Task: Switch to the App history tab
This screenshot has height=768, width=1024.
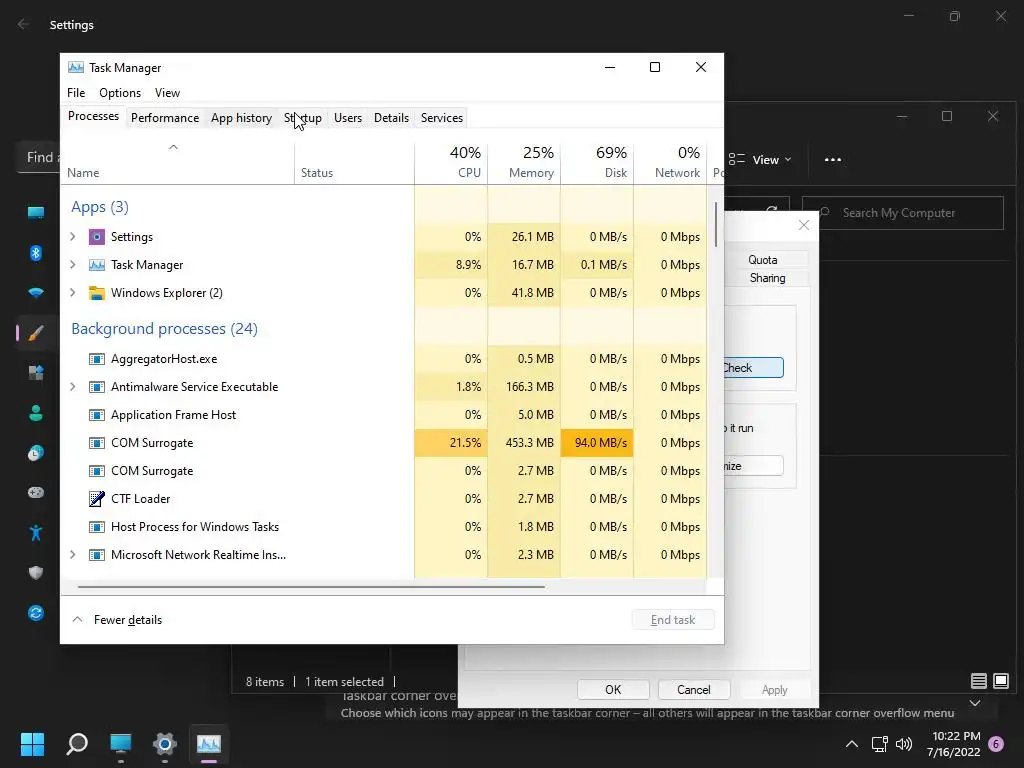Action: [241, 118]
